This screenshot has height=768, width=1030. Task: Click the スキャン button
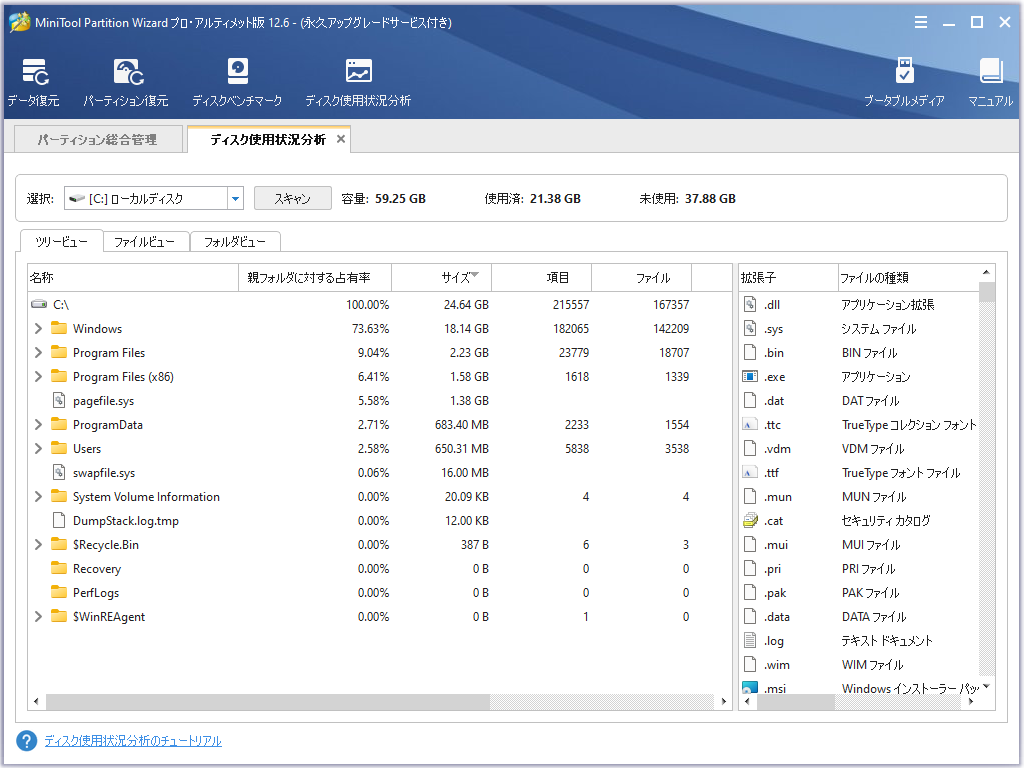click(292, 198)
